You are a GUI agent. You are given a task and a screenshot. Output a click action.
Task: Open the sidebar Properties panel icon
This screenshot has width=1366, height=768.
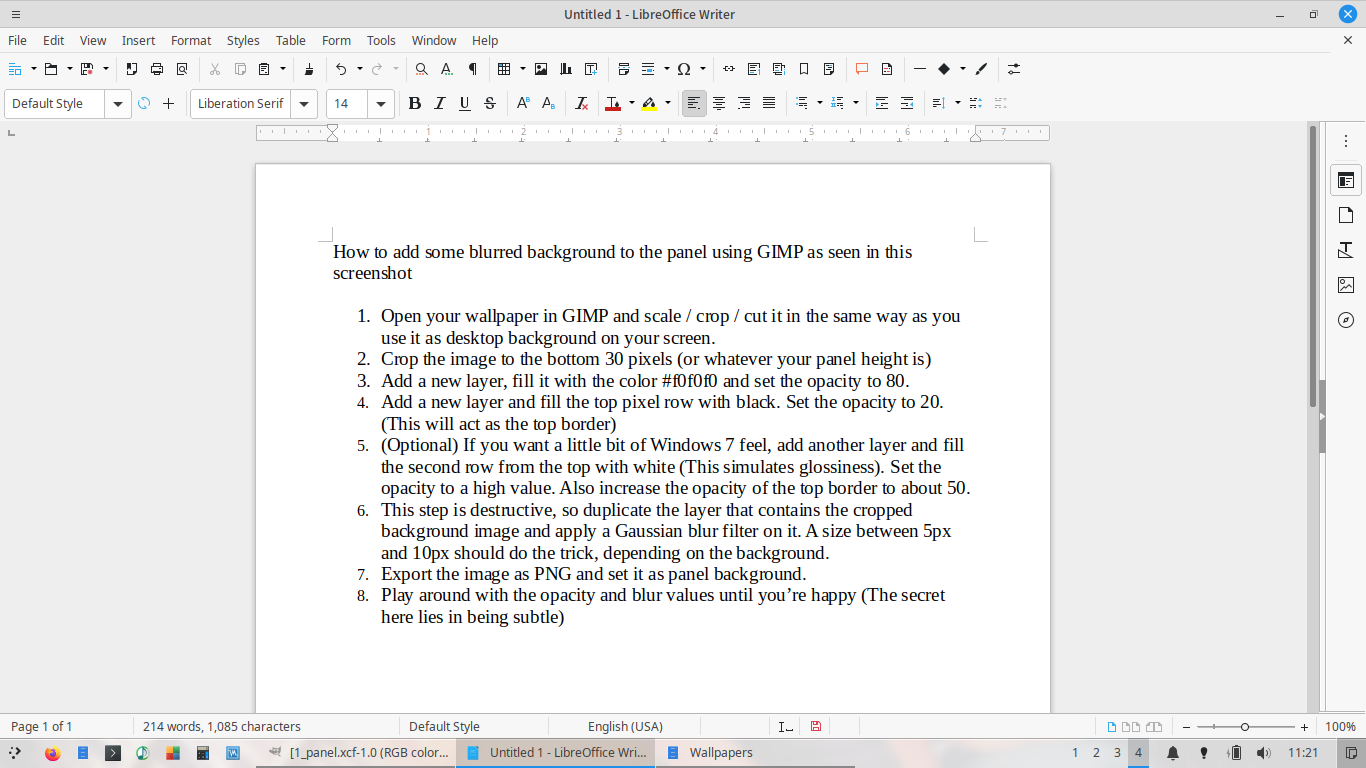click(x=1346, y=181)
